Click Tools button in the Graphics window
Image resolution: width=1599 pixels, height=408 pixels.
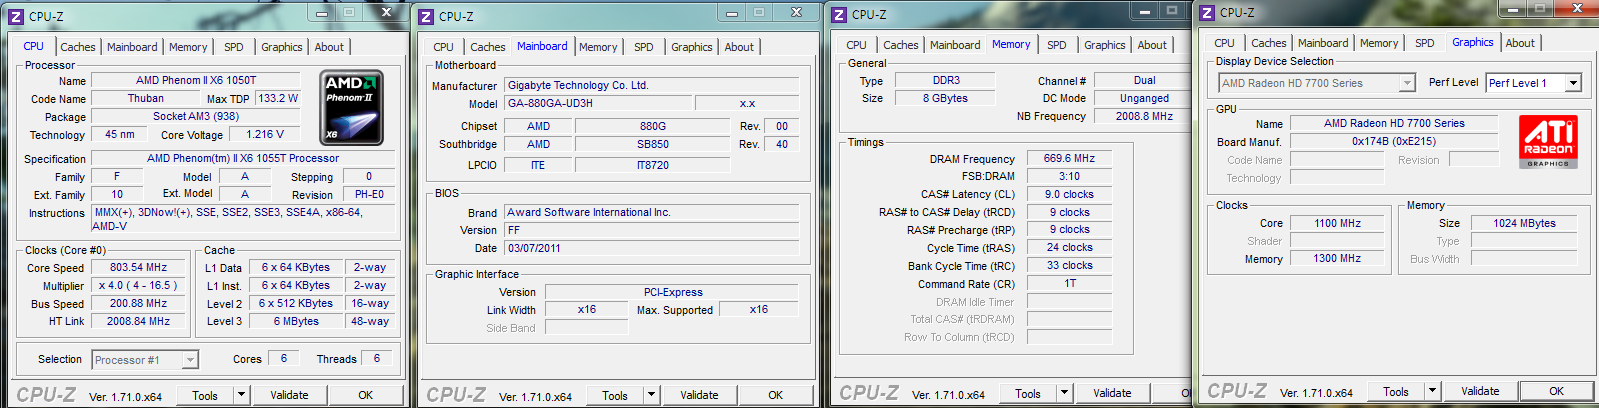1396,391
